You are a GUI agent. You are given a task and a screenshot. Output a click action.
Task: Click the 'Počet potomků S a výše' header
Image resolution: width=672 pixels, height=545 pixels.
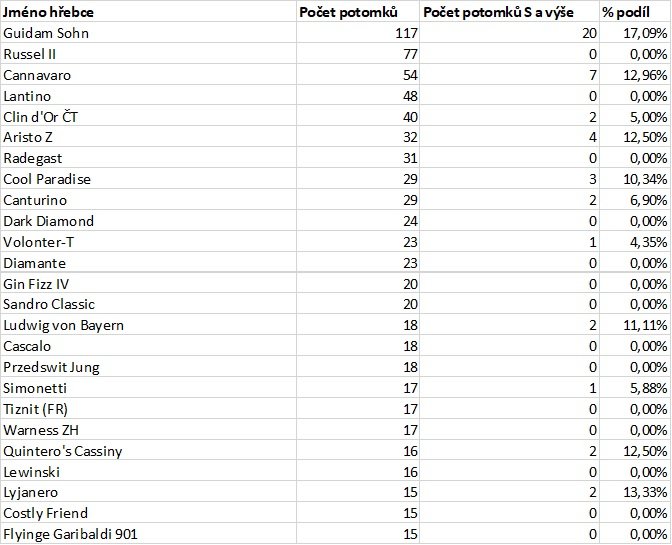click(496, 11)
